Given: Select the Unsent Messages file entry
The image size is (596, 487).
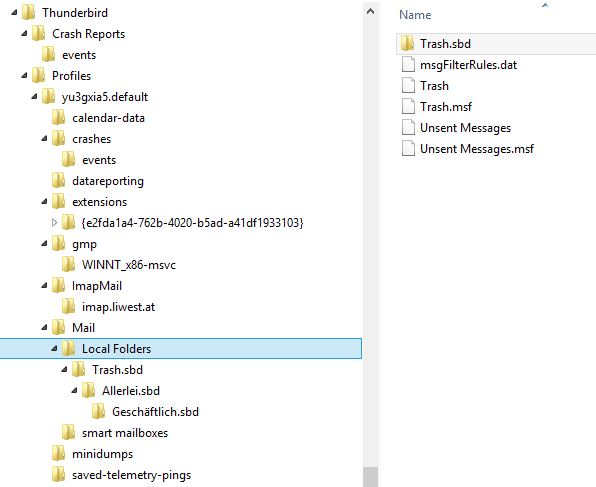Looking at the screenshot, I should (466, 128).
